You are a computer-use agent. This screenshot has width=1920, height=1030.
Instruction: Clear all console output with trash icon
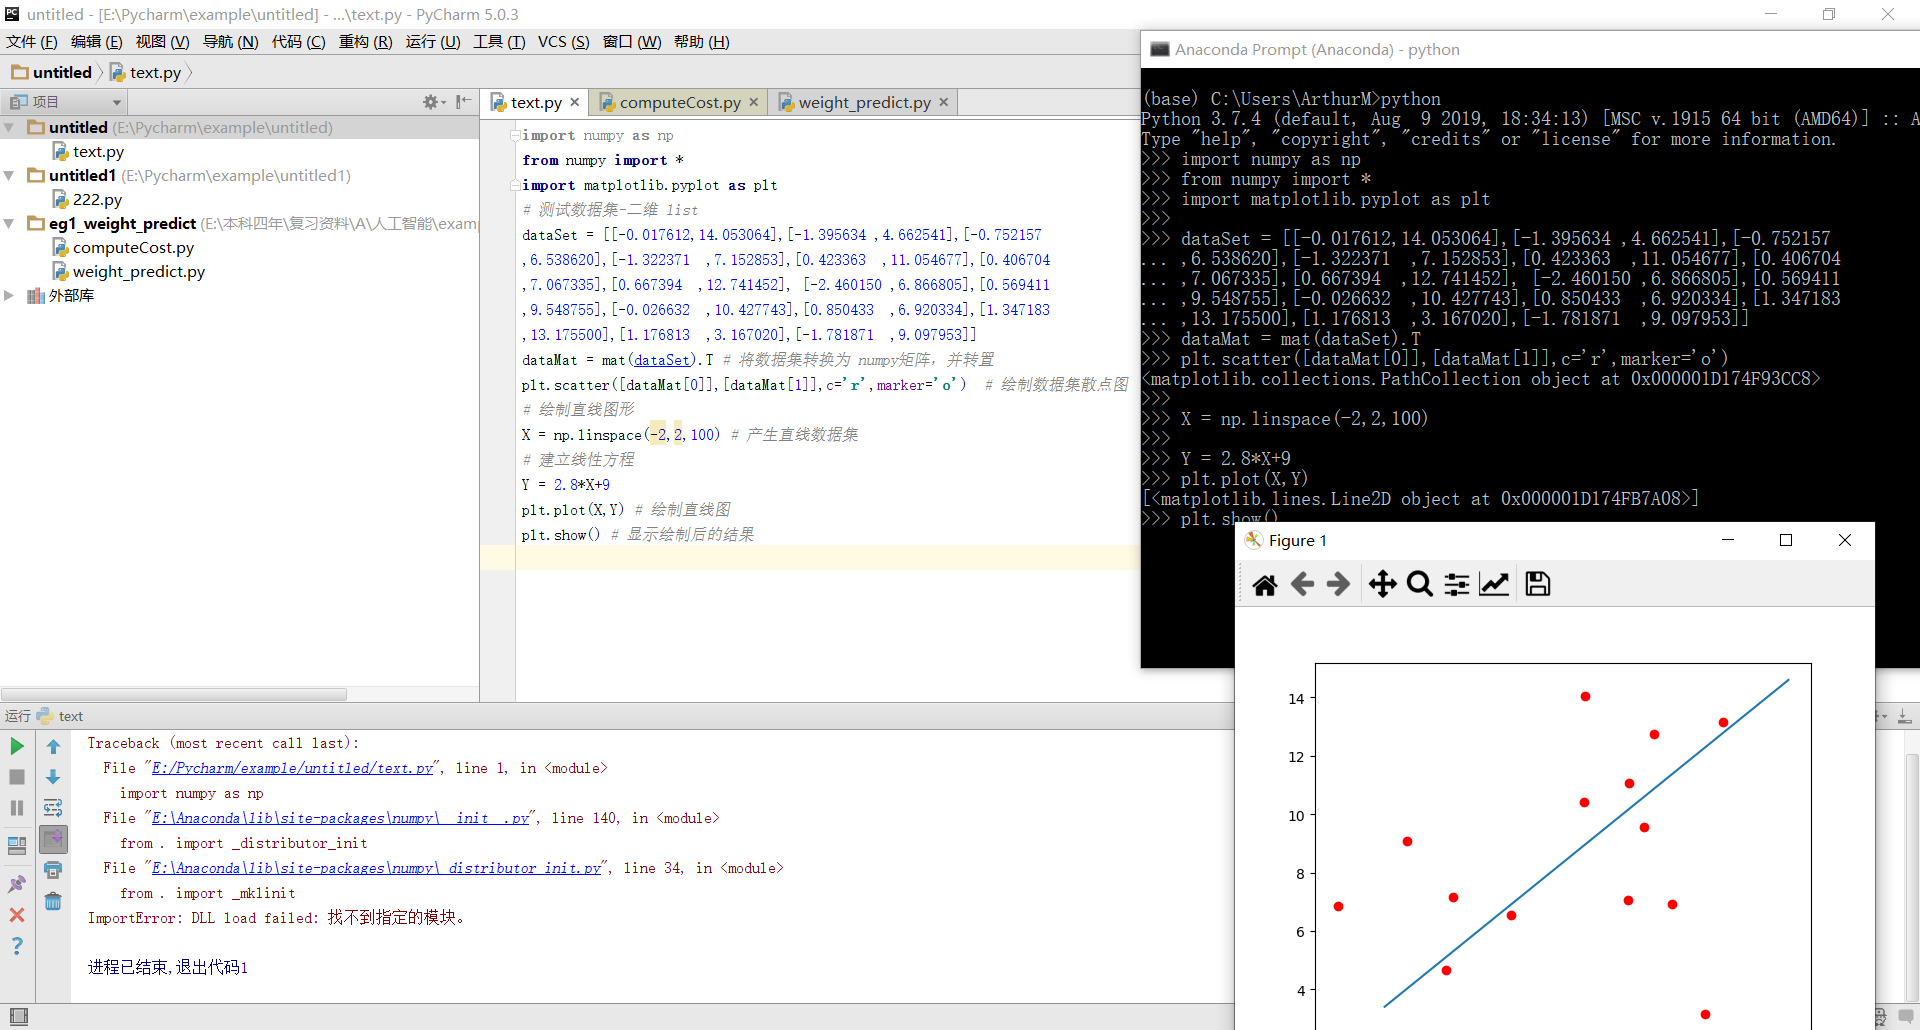coord(53,901)
